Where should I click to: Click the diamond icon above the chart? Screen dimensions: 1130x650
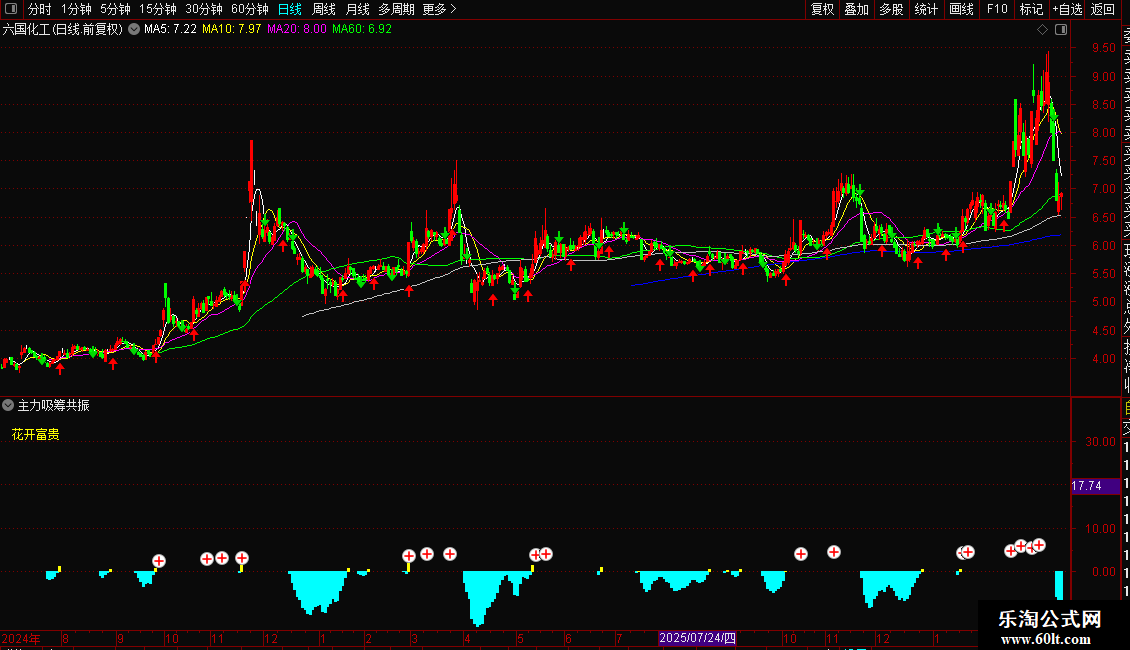click(x=1042, y=29)
